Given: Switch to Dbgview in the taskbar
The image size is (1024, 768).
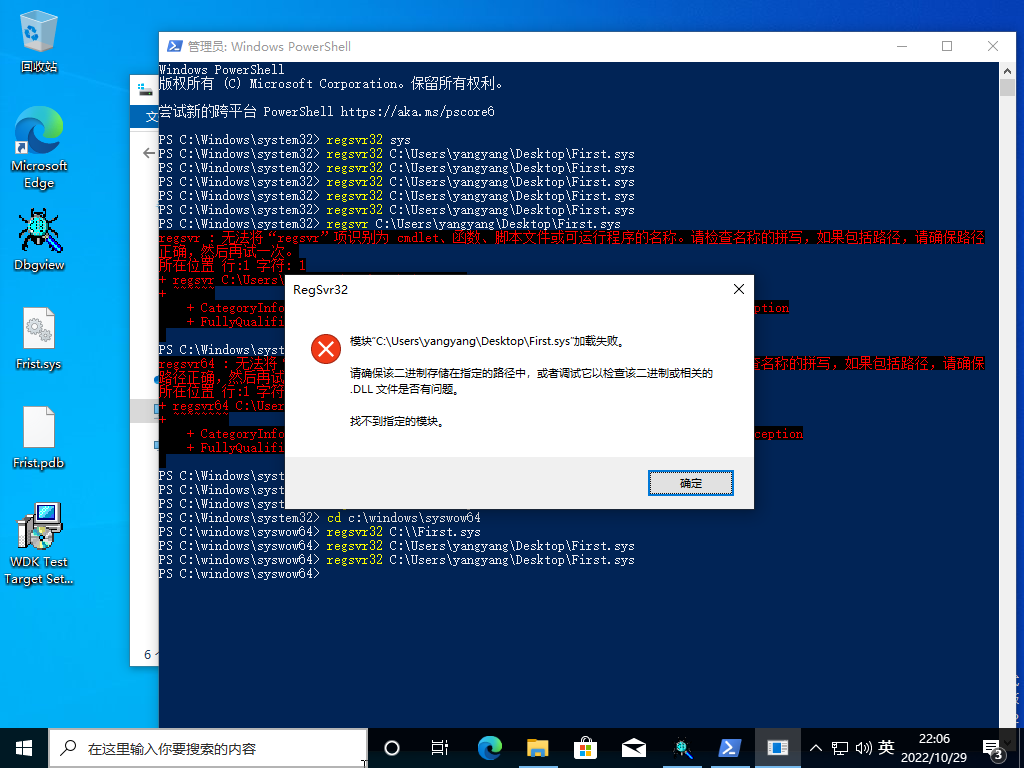Looking at the screenshot, I should tap(682, 747).
